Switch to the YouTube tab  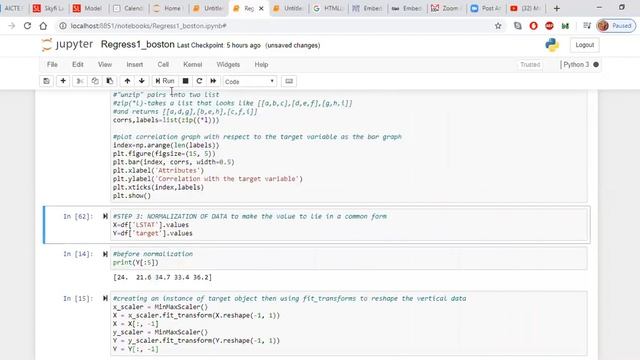526,8
